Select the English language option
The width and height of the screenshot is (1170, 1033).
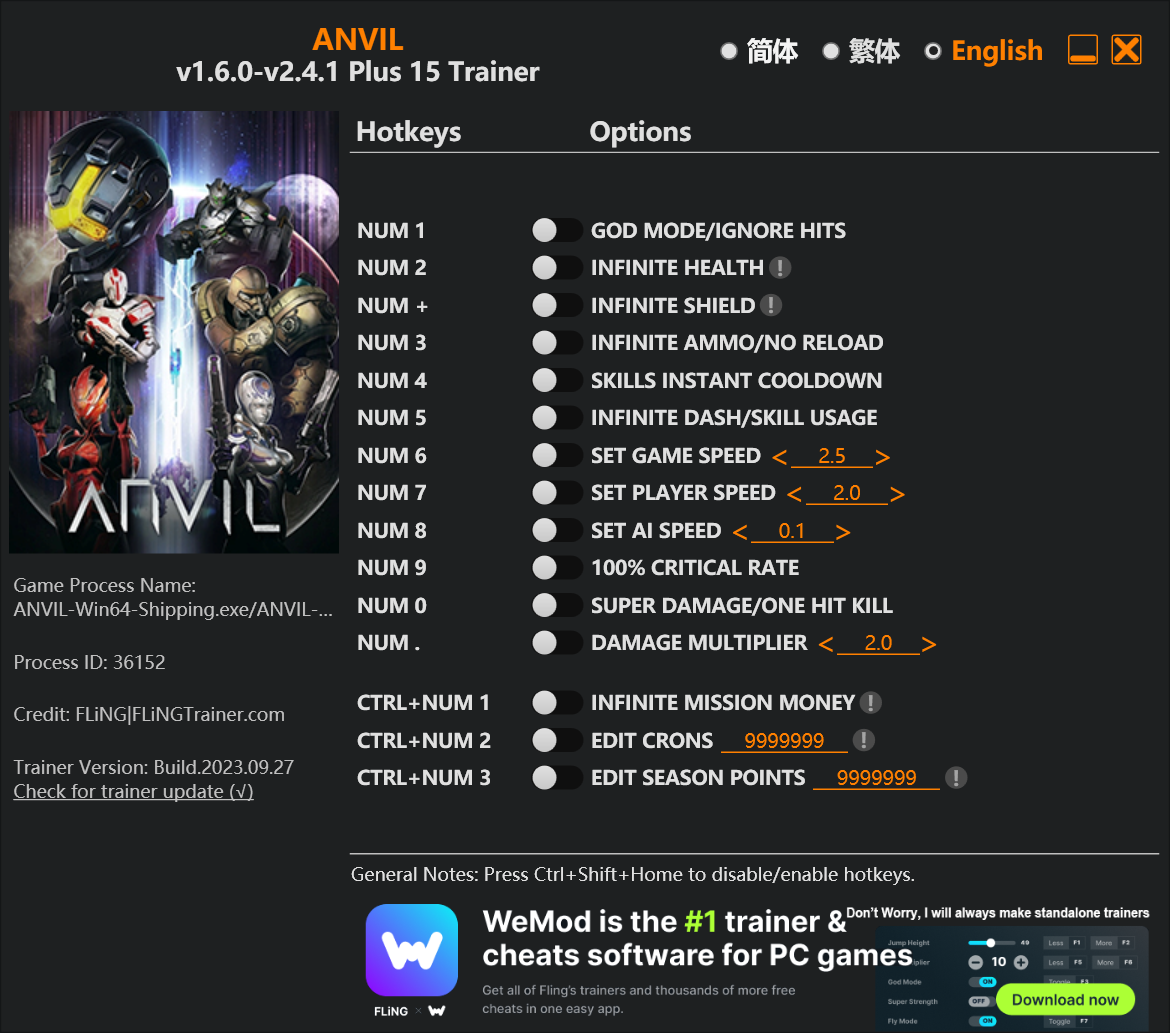pos(984,51)
